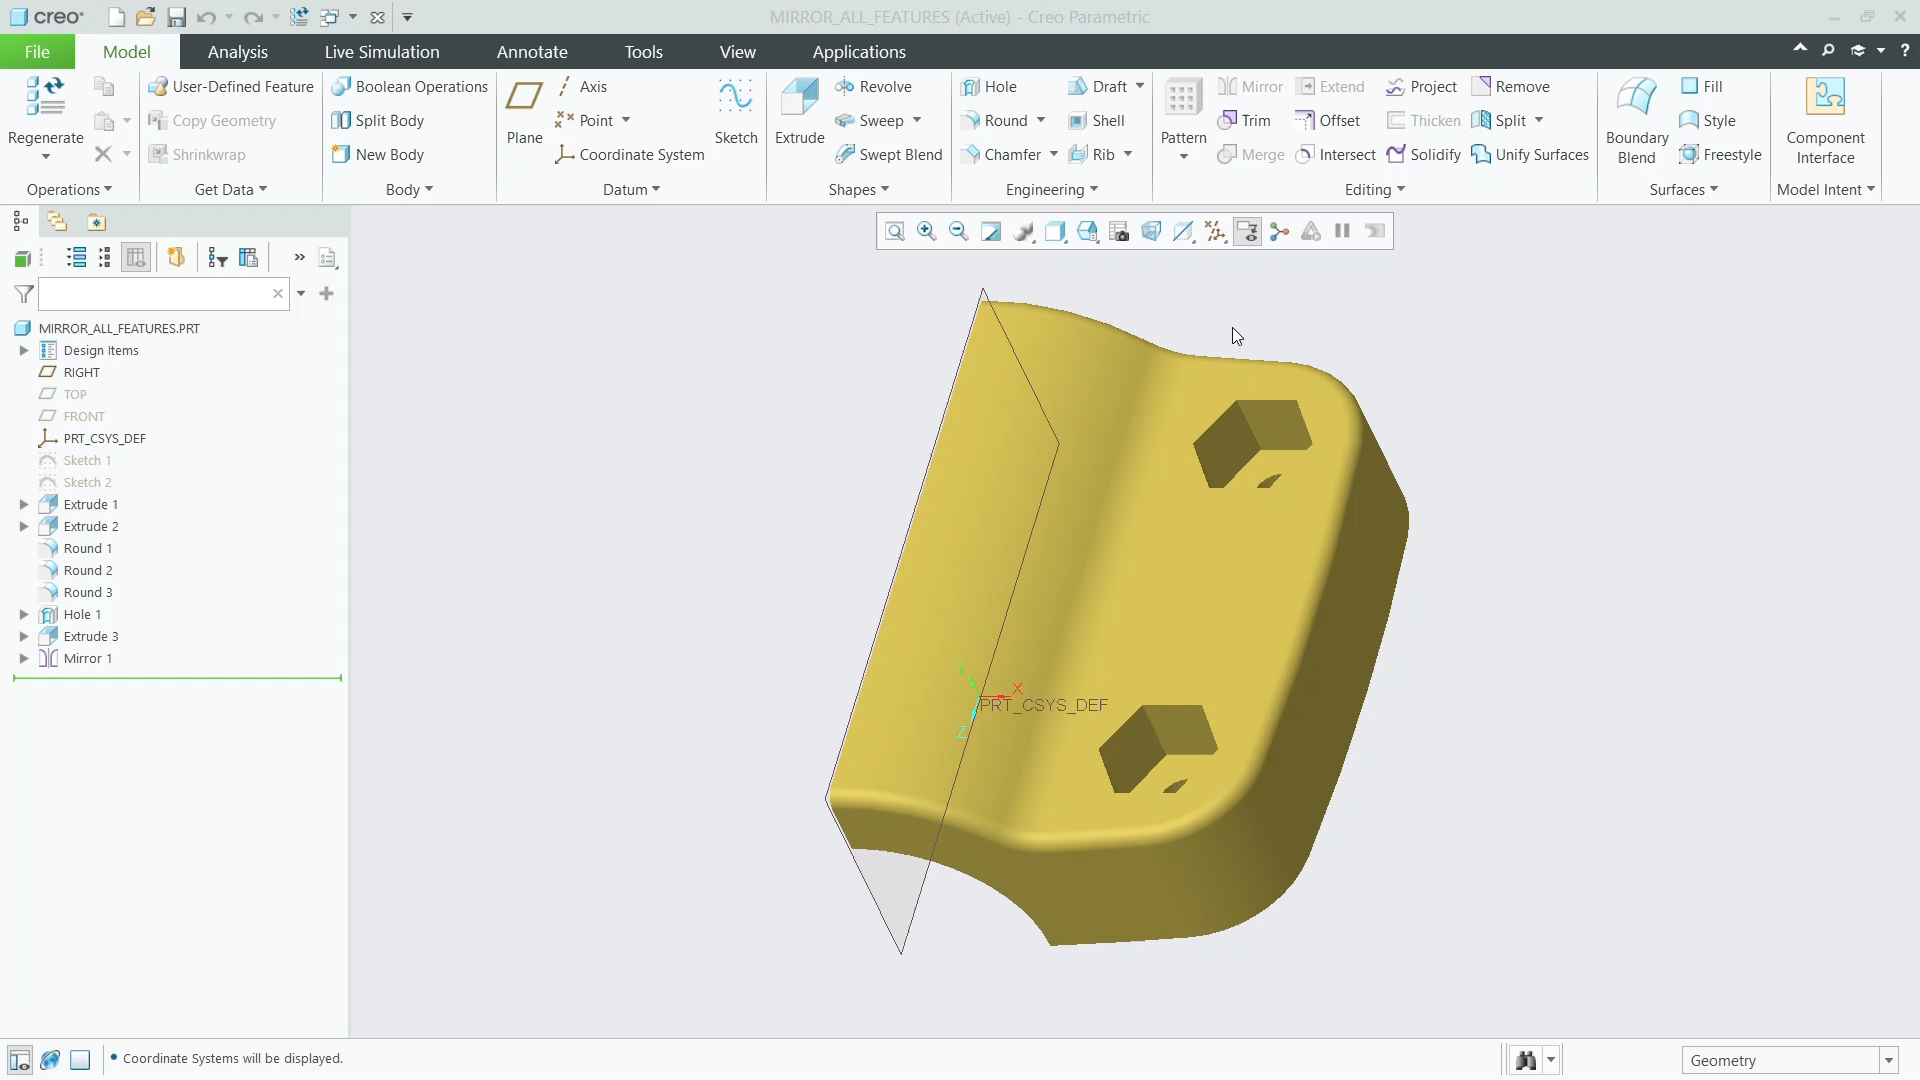Open the Saved Orientations icon
This screenshot has width=1920, height=1080.
(x=1087, y=232)
